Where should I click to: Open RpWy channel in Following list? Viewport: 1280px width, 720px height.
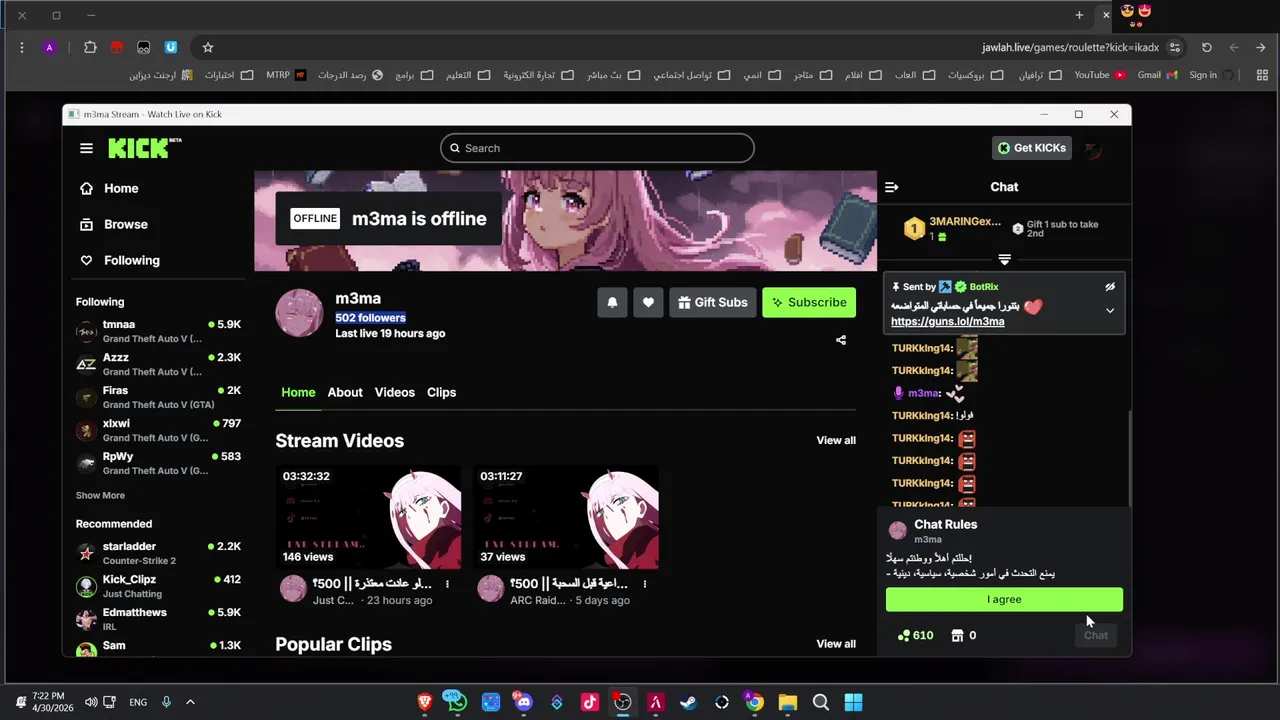(x=159, y=463)
